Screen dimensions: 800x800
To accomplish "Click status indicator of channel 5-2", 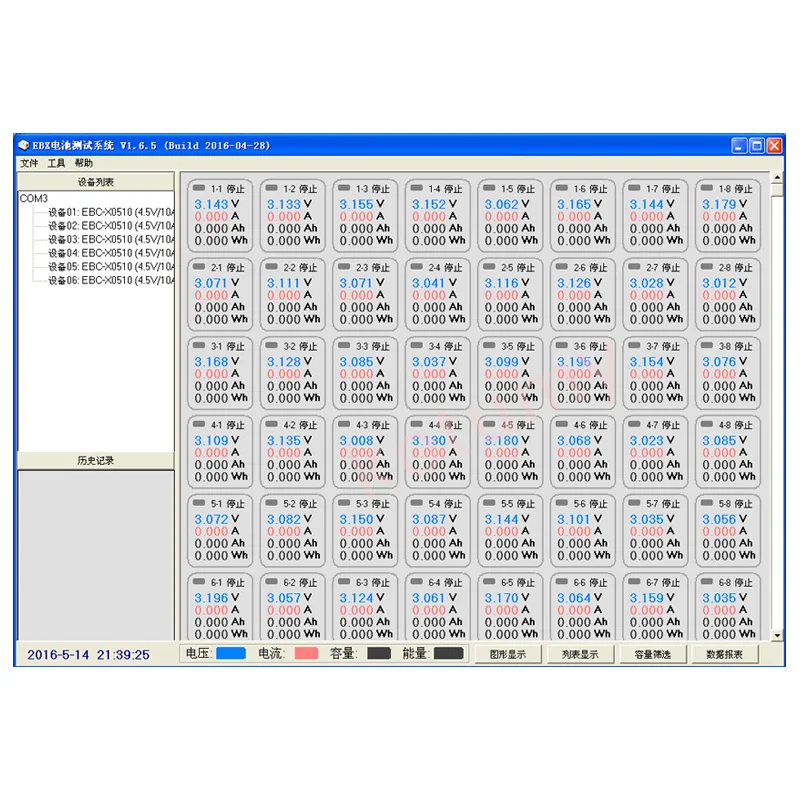I will [271, 503].
